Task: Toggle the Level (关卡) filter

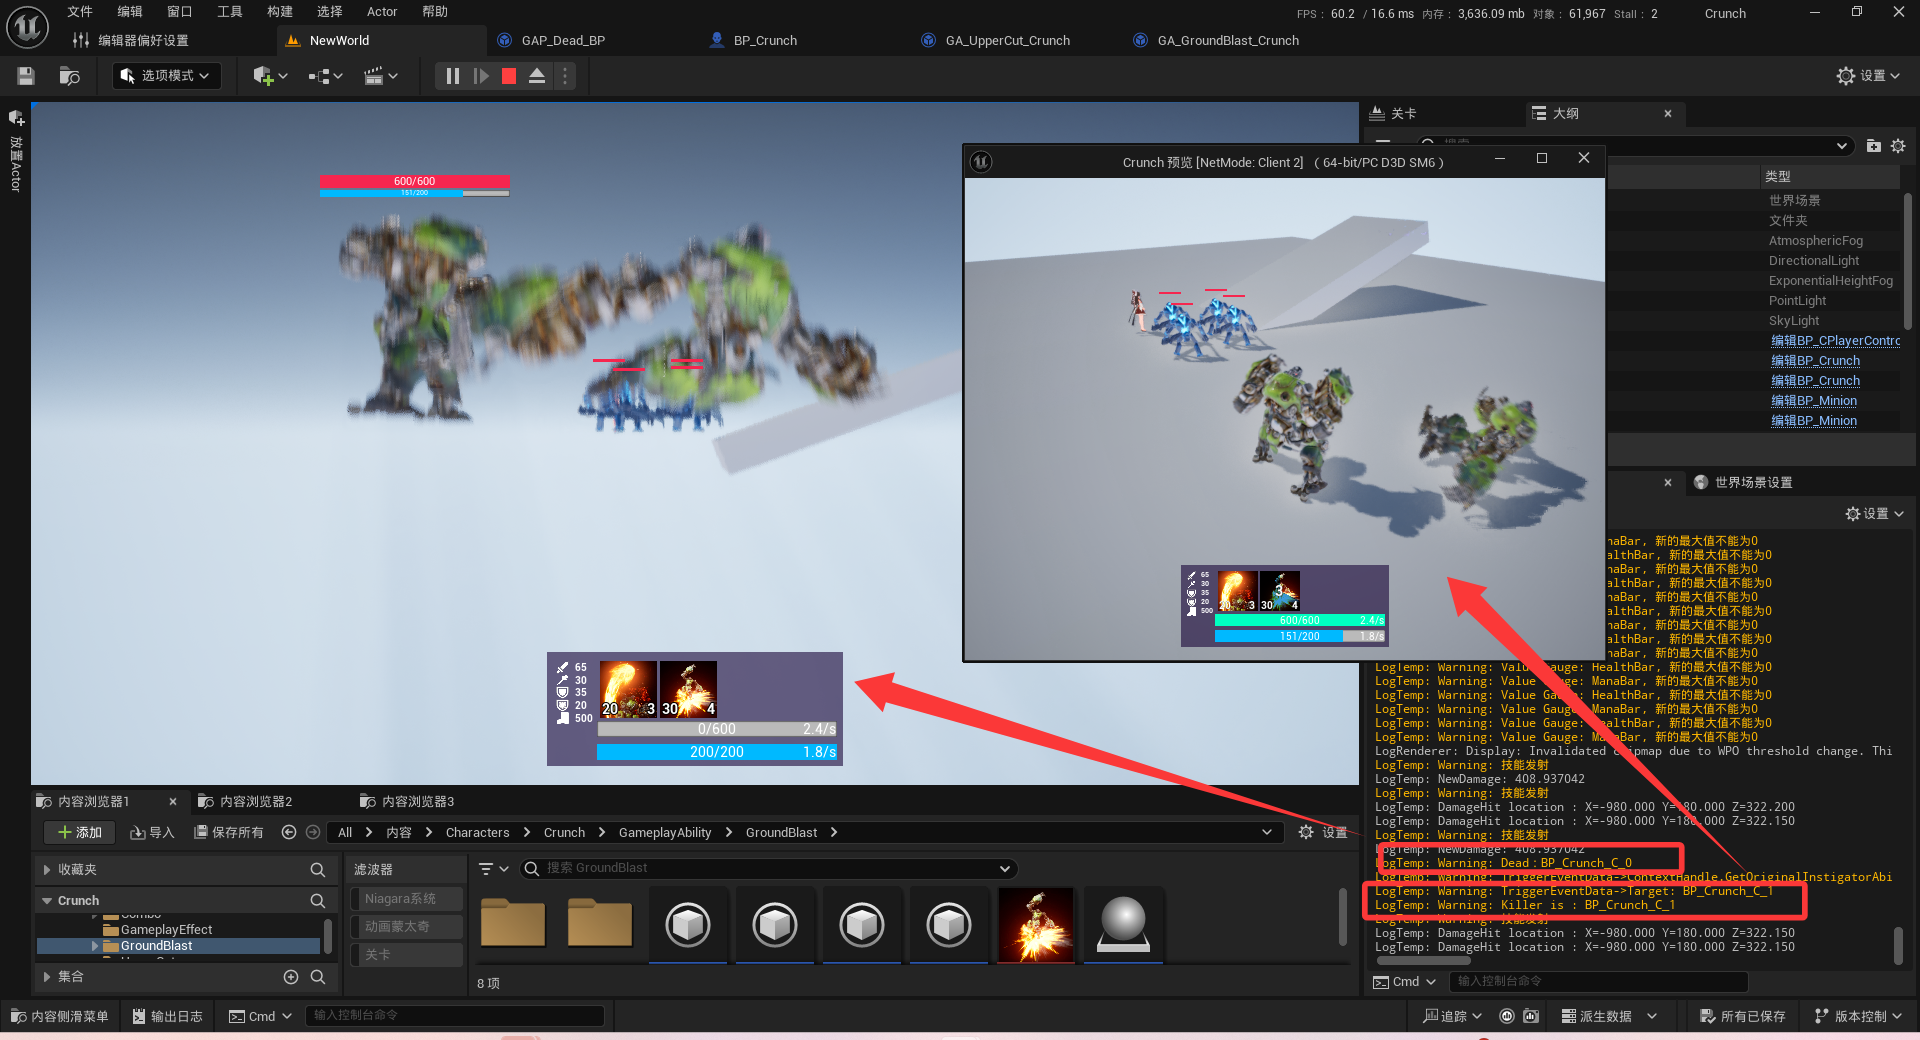Action: 406,955
